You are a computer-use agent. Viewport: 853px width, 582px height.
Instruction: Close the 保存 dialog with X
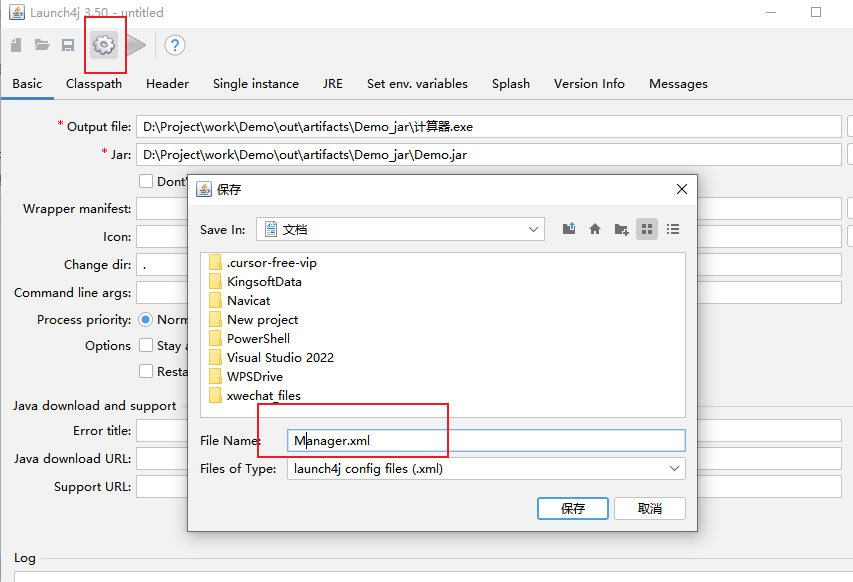[682, 189]
